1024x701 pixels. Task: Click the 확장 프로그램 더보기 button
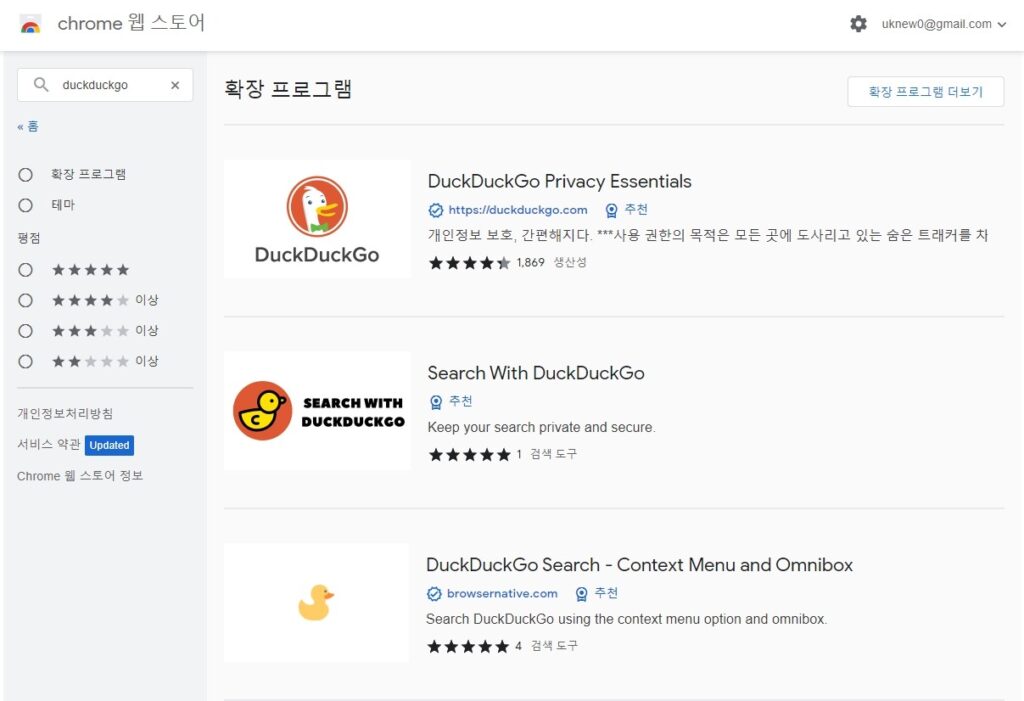[x=925, y=91]
